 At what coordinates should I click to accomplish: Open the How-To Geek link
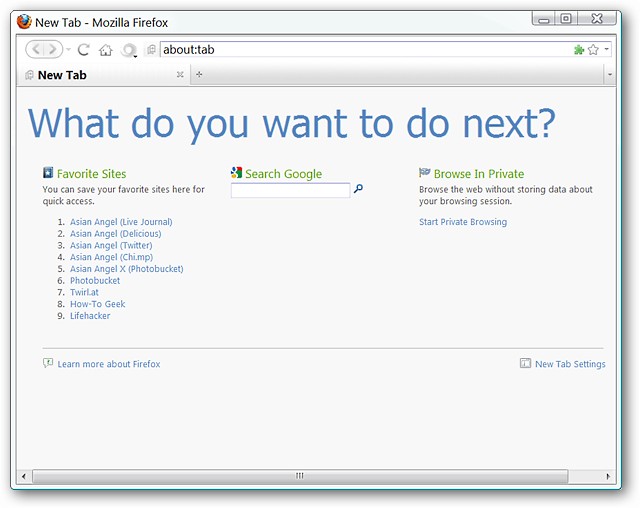coord(98,304)
